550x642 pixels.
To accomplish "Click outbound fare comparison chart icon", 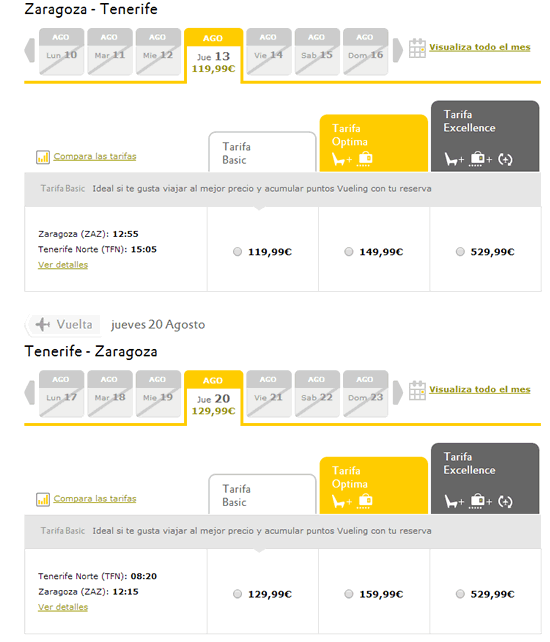I will click(x=43, y=157).
